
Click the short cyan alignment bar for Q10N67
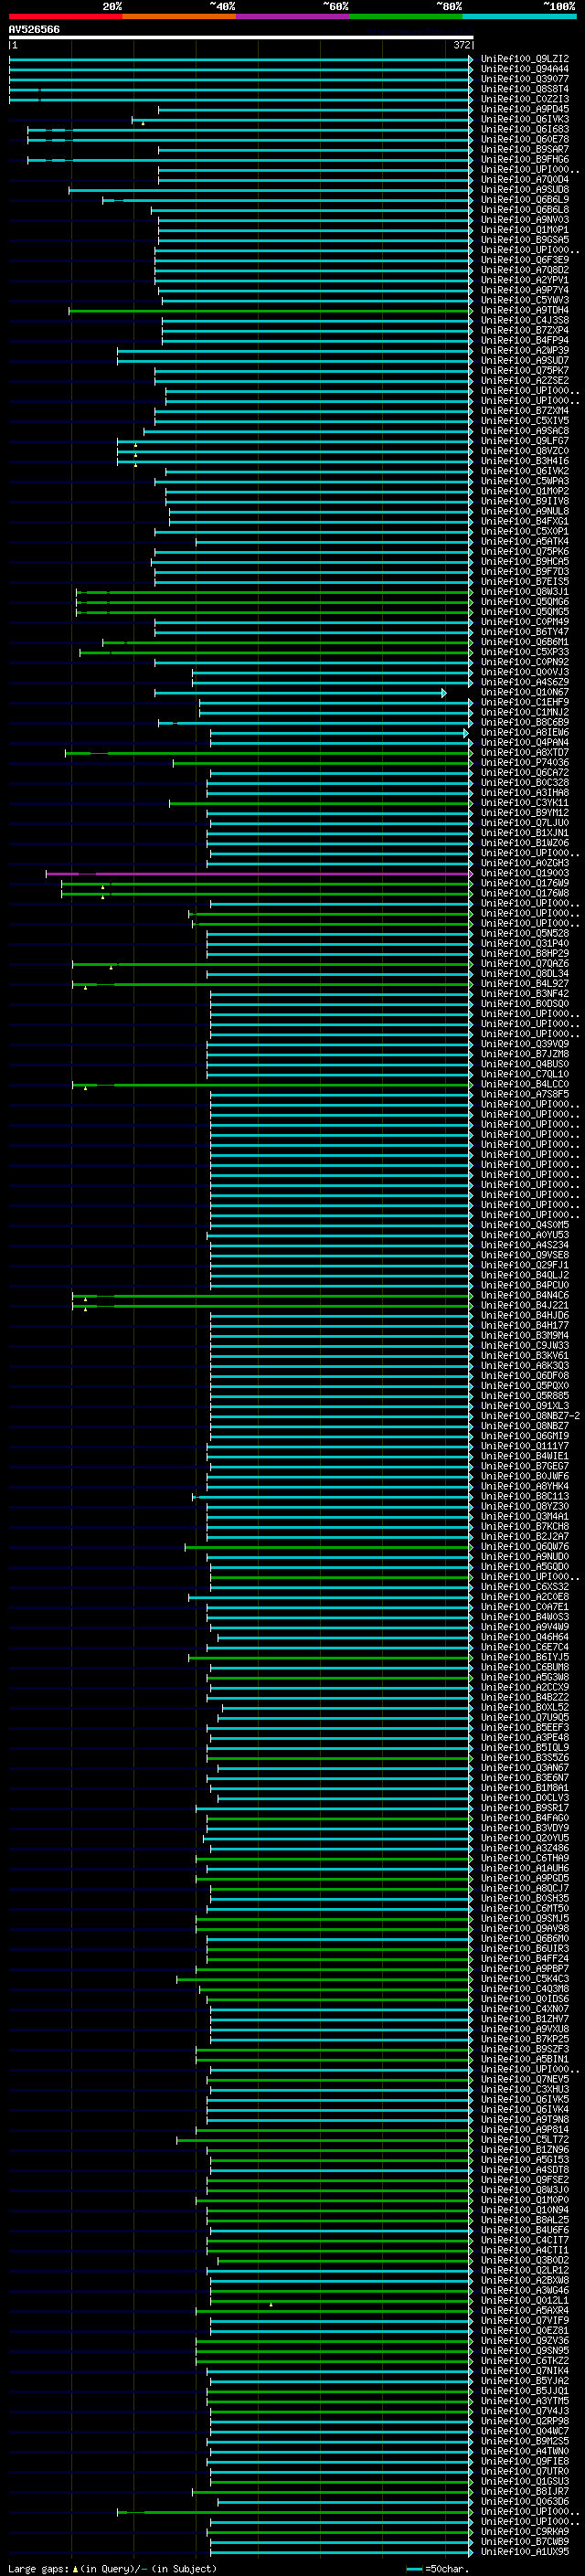point(300,692)
